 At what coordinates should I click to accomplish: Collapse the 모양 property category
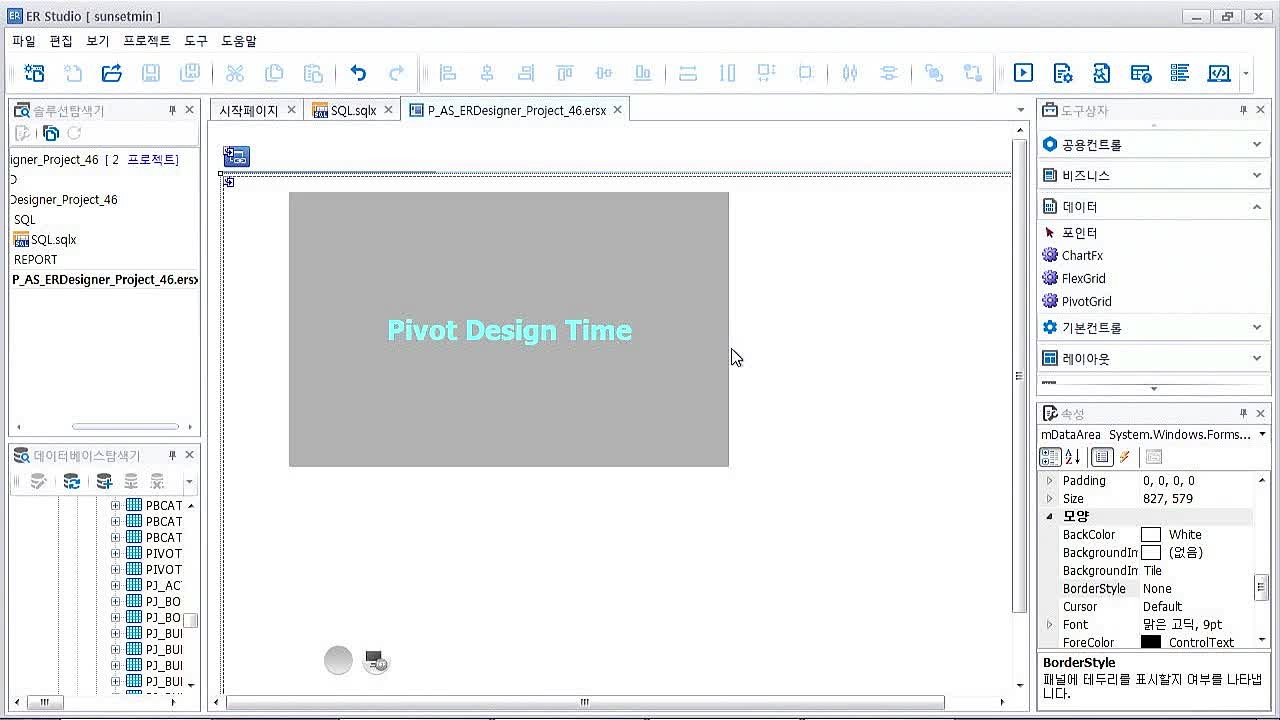(x=1049, y=517)
